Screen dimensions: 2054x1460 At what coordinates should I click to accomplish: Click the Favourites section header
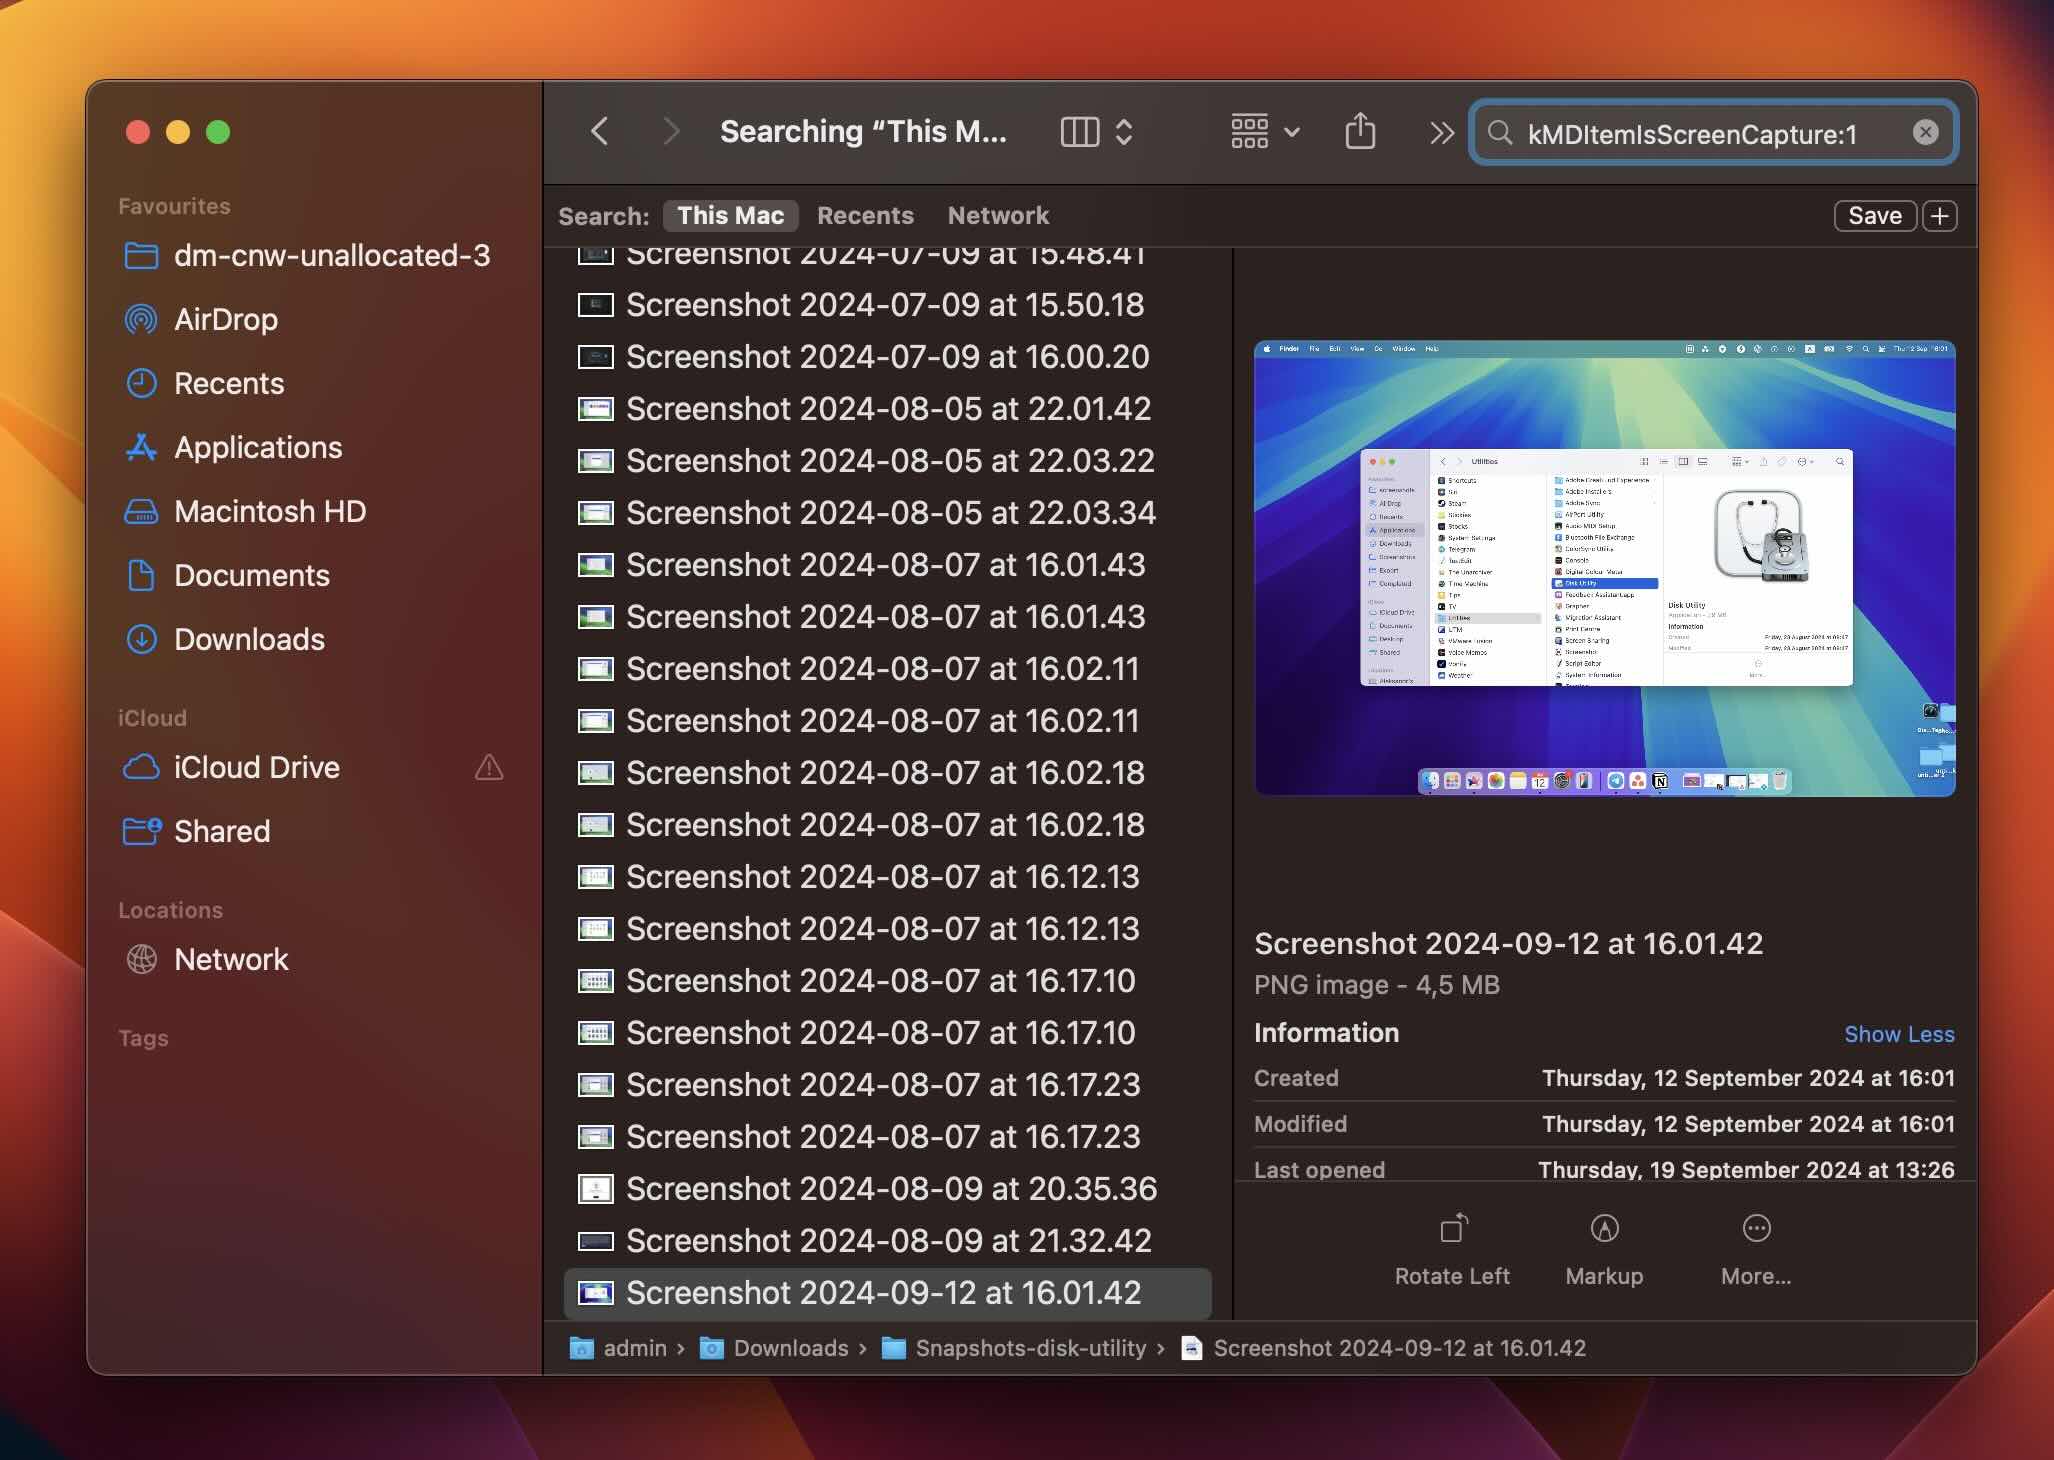tap(174, 206)
